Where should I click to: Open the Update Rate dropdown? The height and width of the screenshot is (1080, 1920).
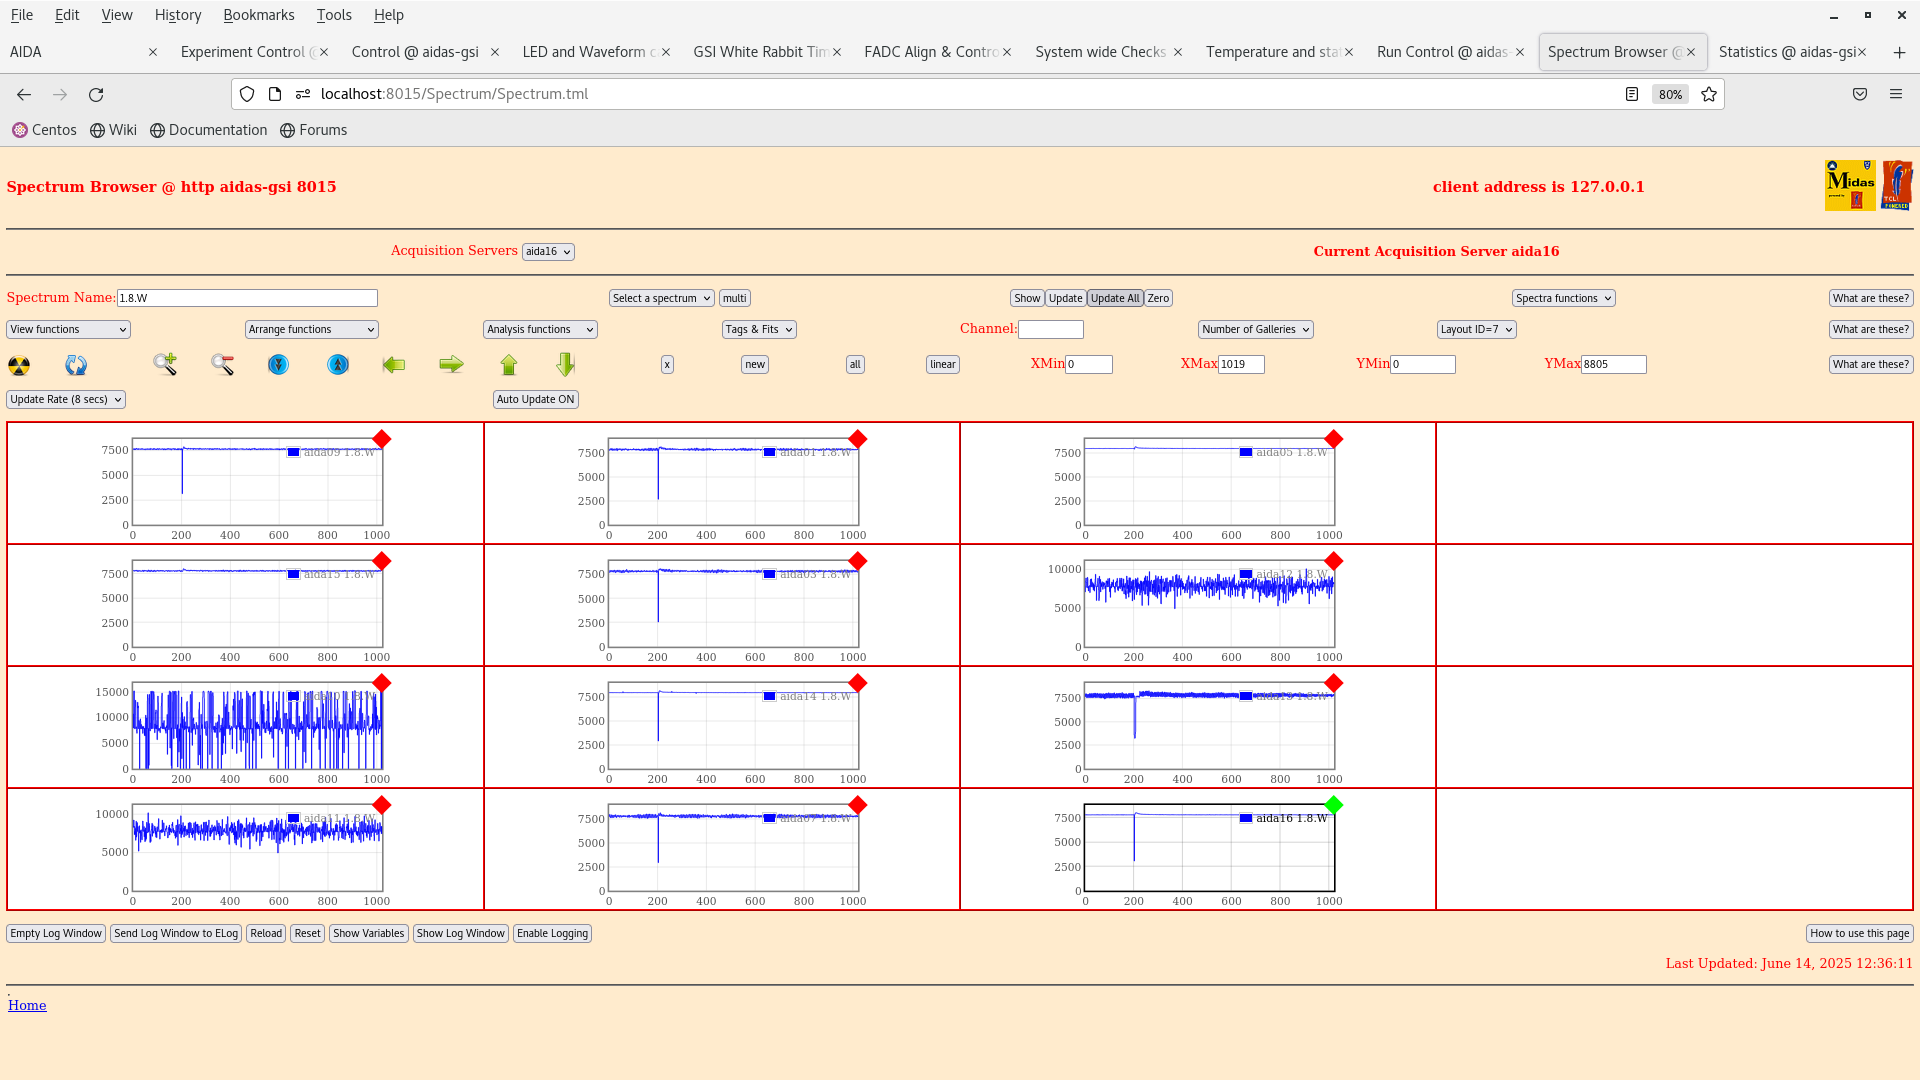coord(66,399)
